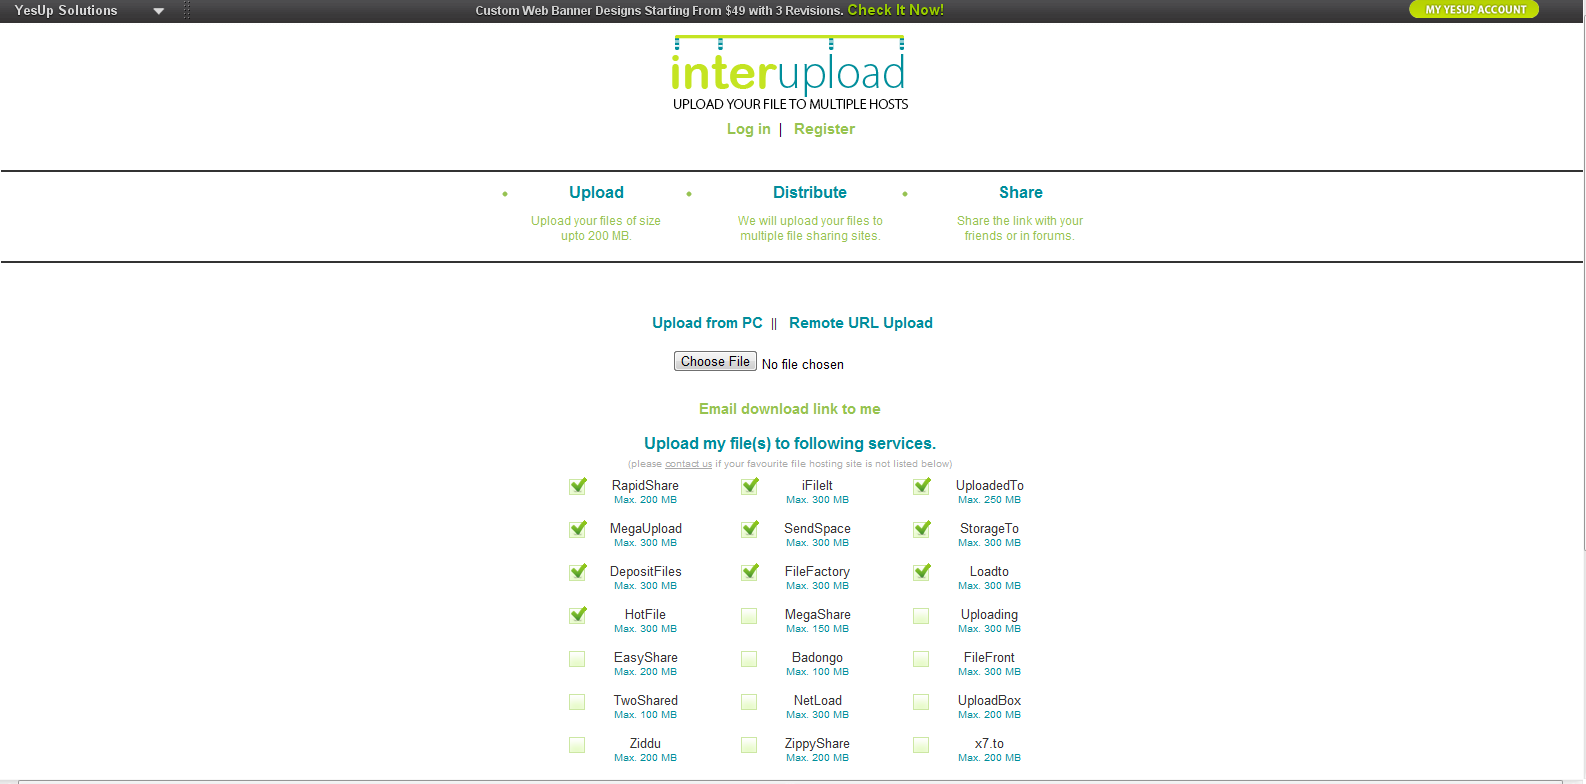Viewport: 1586px width, 784px height.
Task: Click the YesUp Solutions label
Action: (66, 10)
